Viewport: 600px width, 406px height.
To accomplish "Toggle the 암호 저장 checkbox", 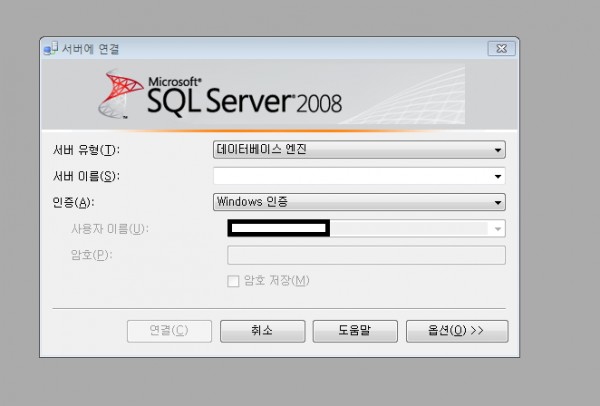I will (x=233, y=281).
